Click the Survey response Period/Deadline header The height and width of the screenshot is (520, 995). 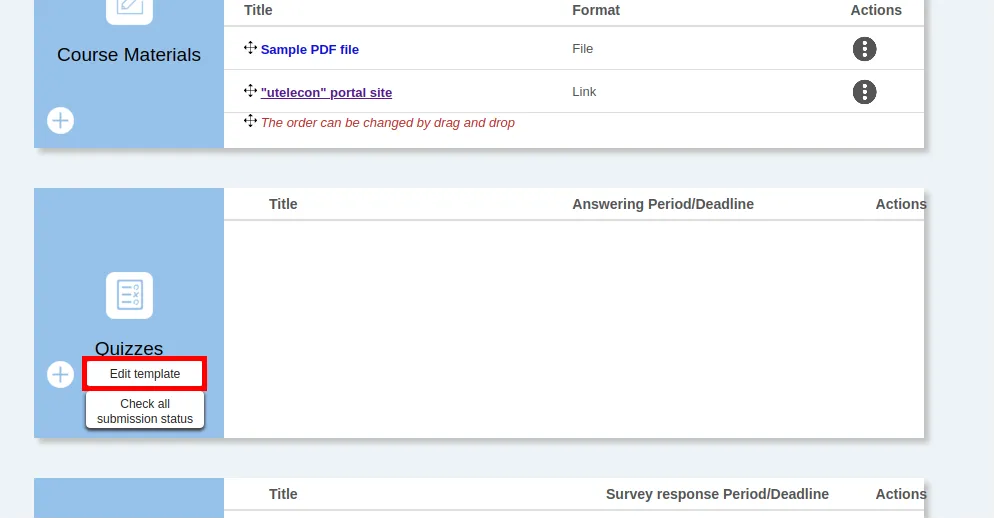tap(717, 494)
